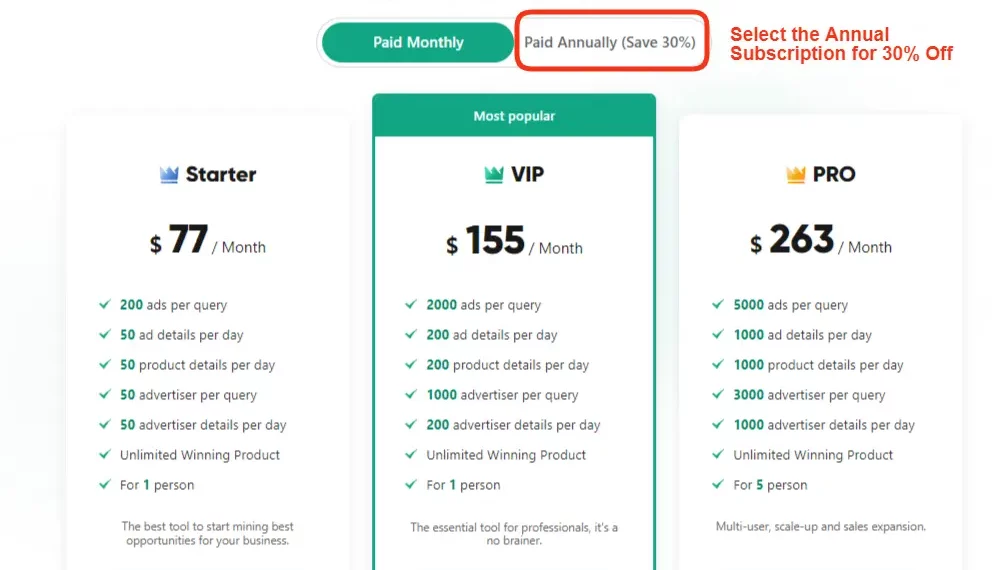This screenshot has height=570, width=996.
Task: Click checkmark beside VIP Unlimited Winning Product
Action: (411, 454)
